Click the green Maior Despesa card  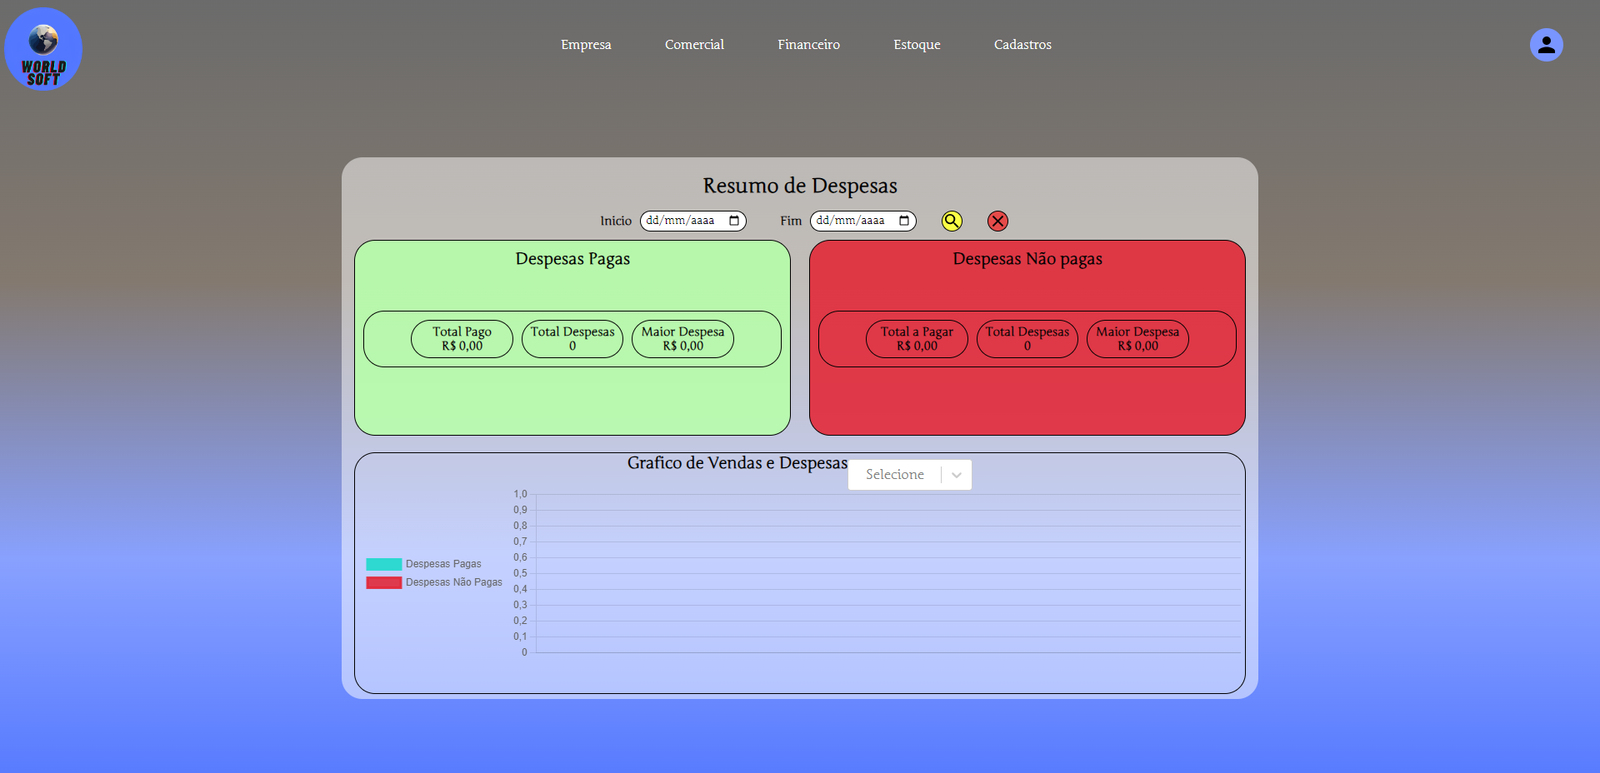pos(683,339)
